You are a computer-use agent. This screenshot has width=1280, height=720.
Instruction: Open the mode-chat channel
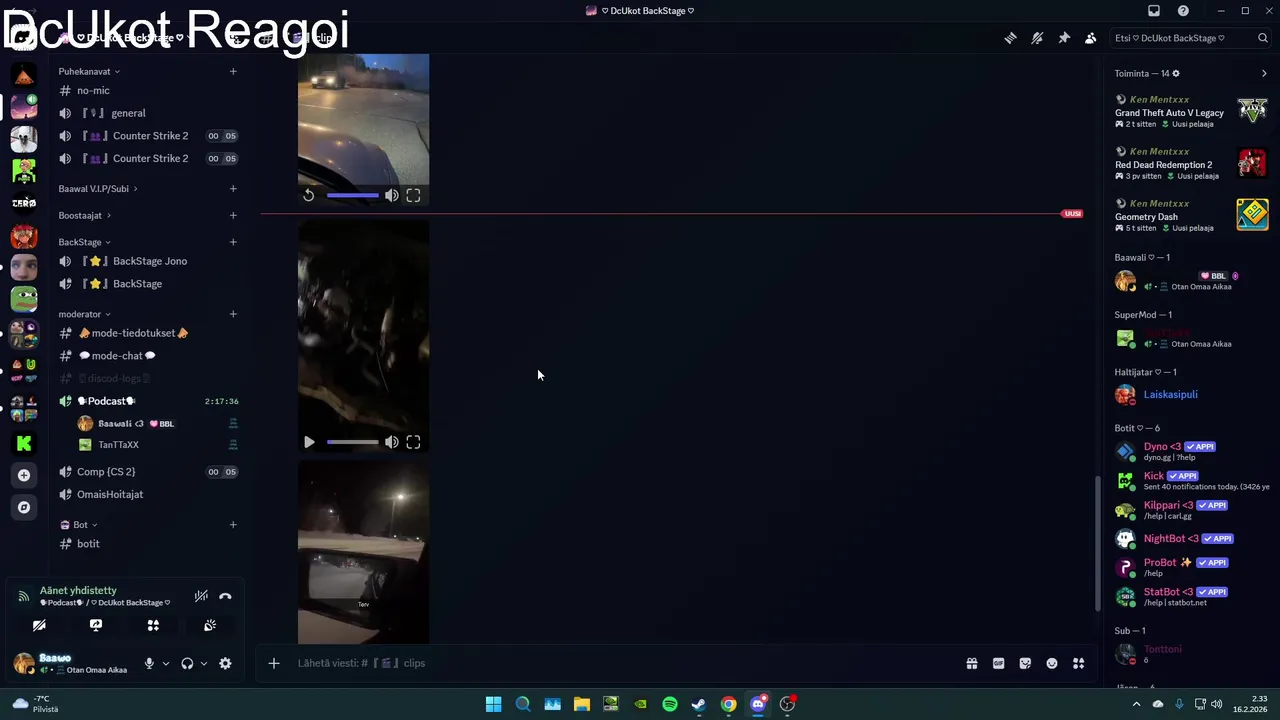point(148,355)
